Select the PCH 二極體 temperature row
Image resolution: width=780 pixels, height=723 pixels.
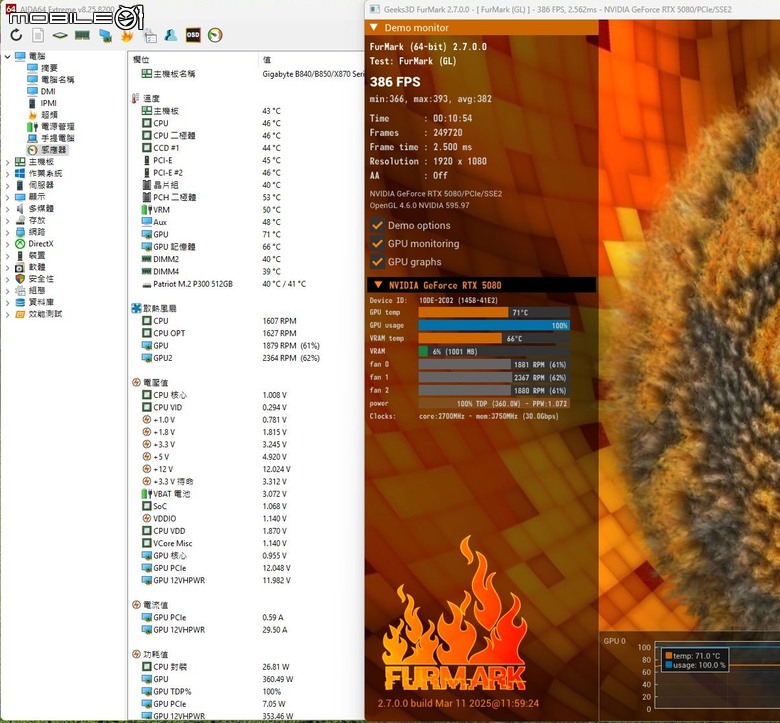tap(246, 197)
